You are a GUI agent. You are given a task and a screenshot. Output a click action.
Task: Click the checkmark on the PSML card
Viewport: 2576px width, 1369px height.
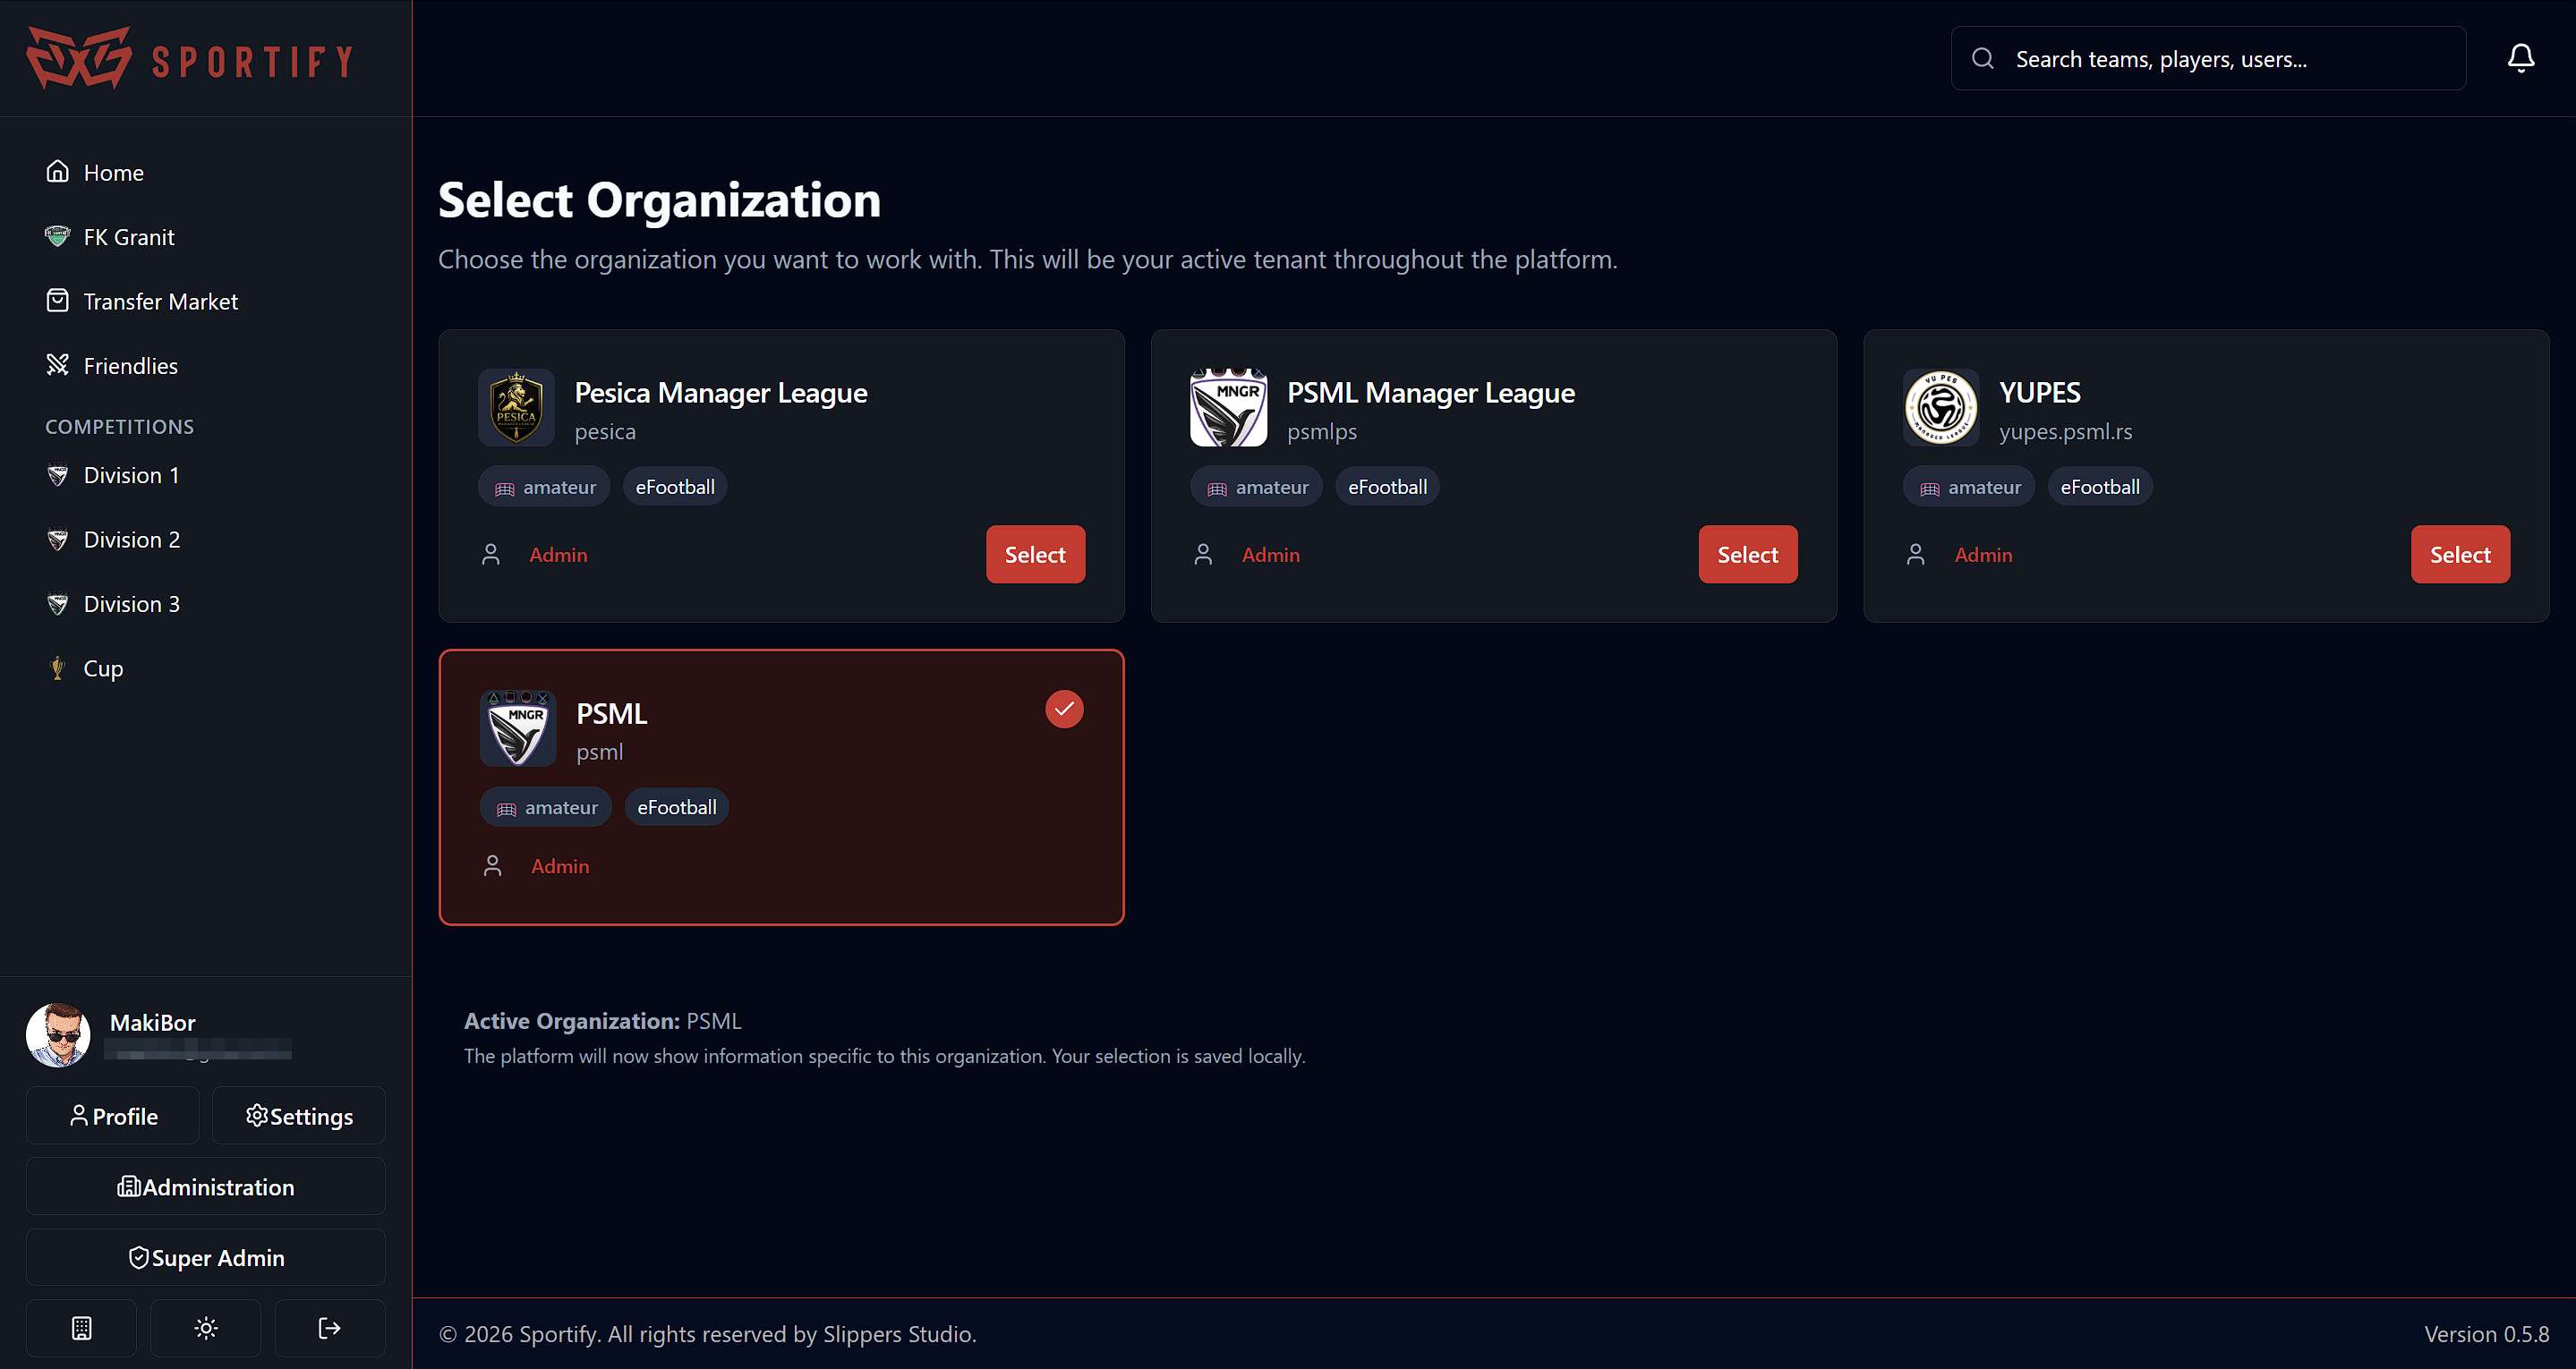coord(1064,709)
